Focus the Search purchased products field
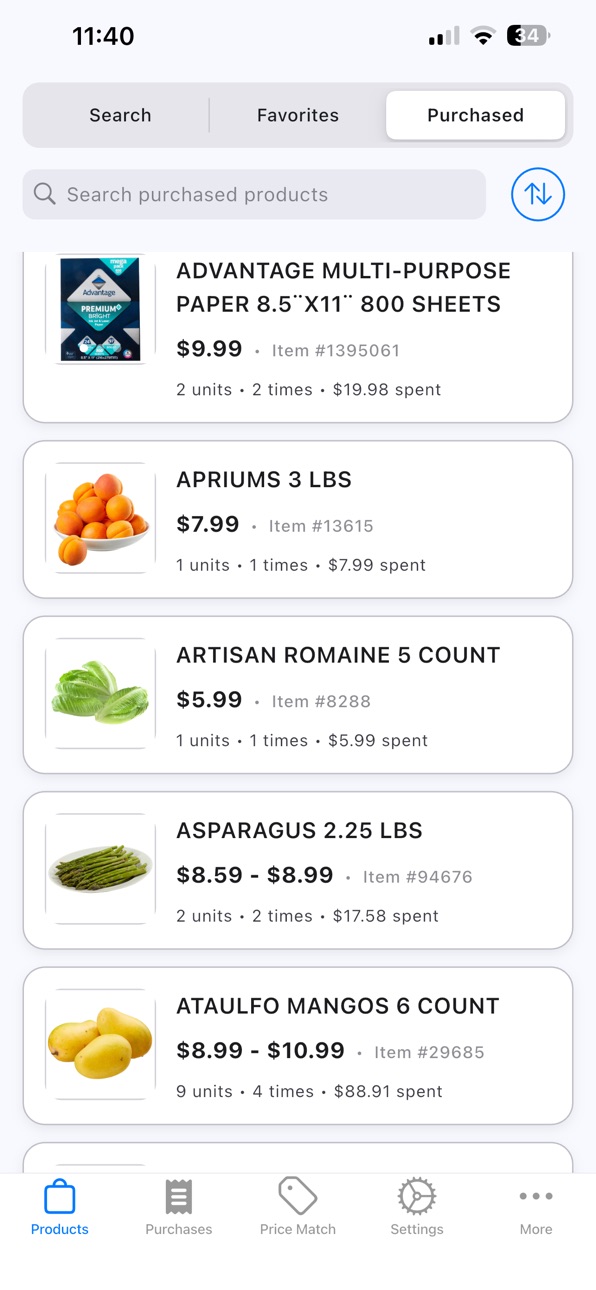 point(254,194)
